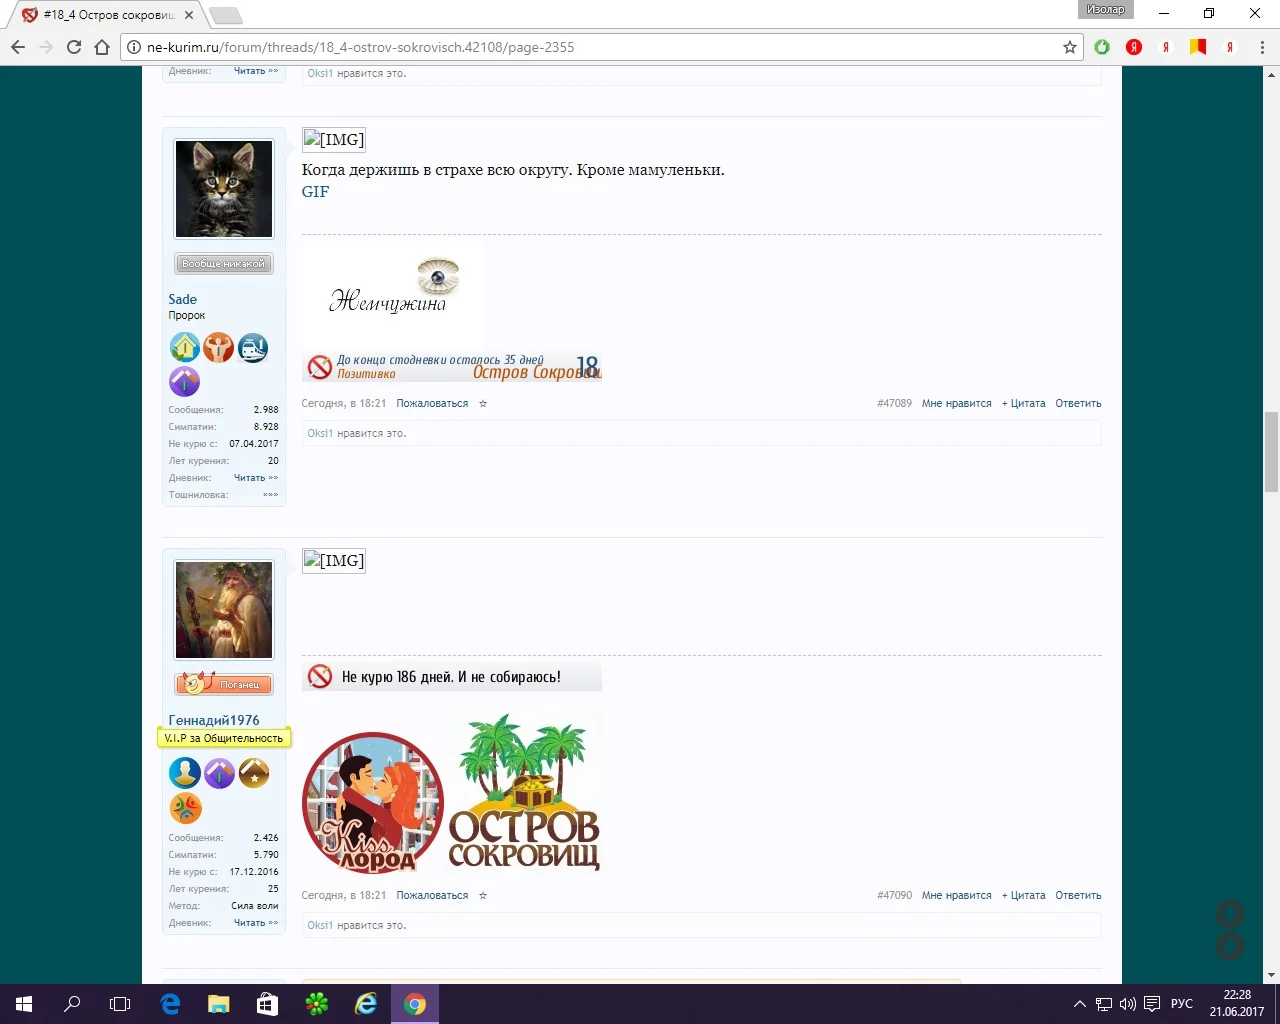Like post #47090 with Мне нравится
The height and width of the screenshot is (1024, 1280).
956,896
